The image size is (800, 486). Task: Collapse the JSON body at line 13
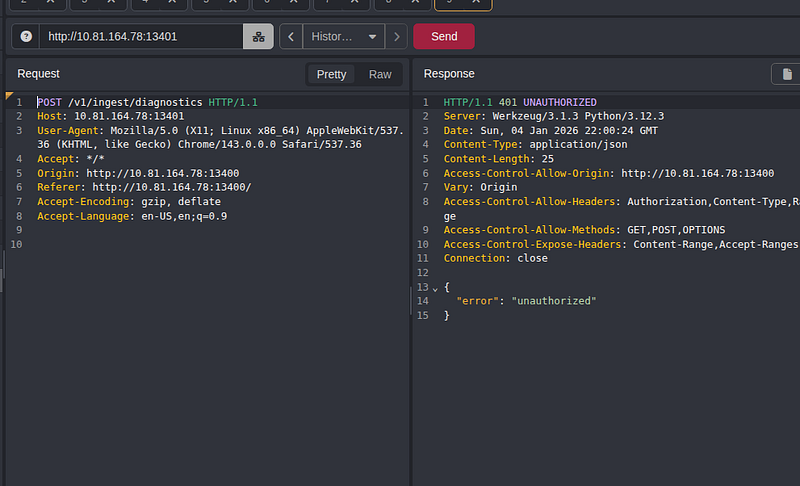point(435,289)
